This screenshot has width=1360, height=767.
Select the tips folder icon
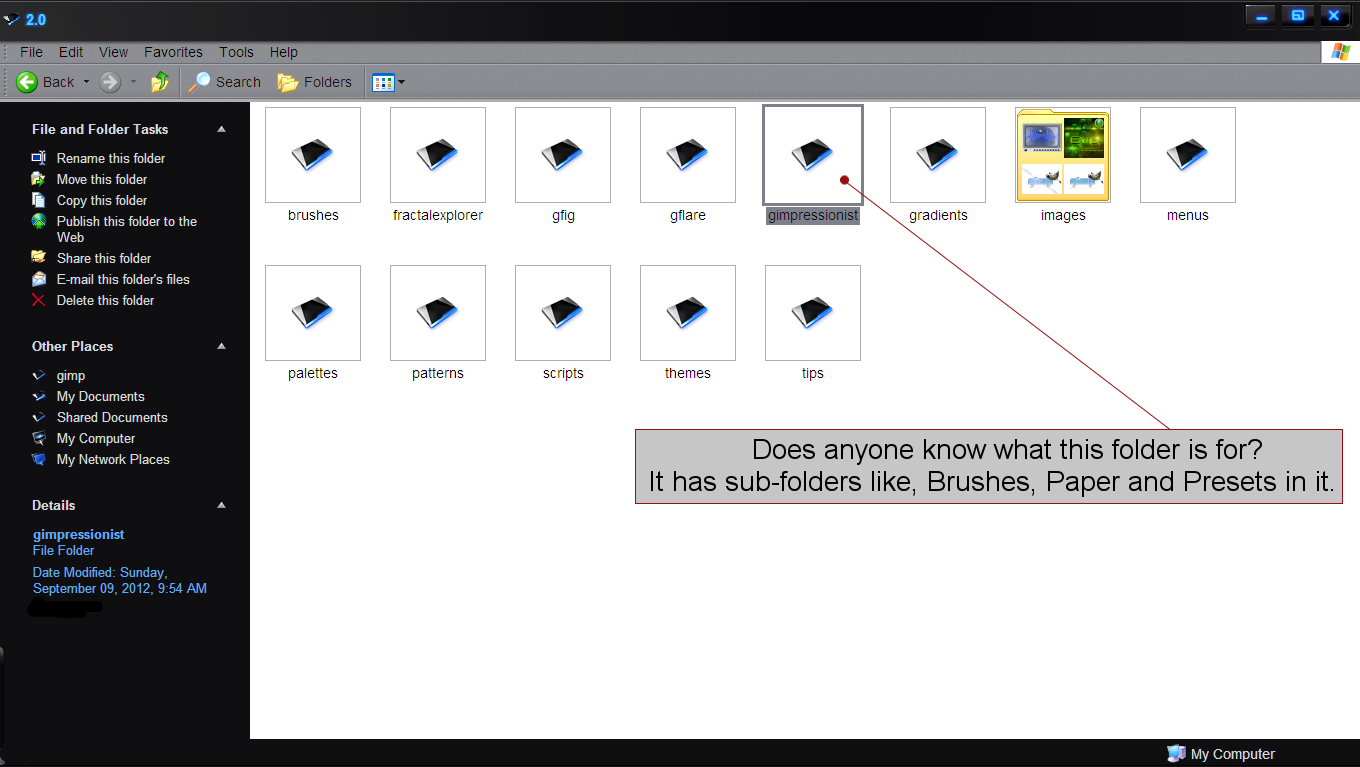pyautogui.click(x=813, y=313)
